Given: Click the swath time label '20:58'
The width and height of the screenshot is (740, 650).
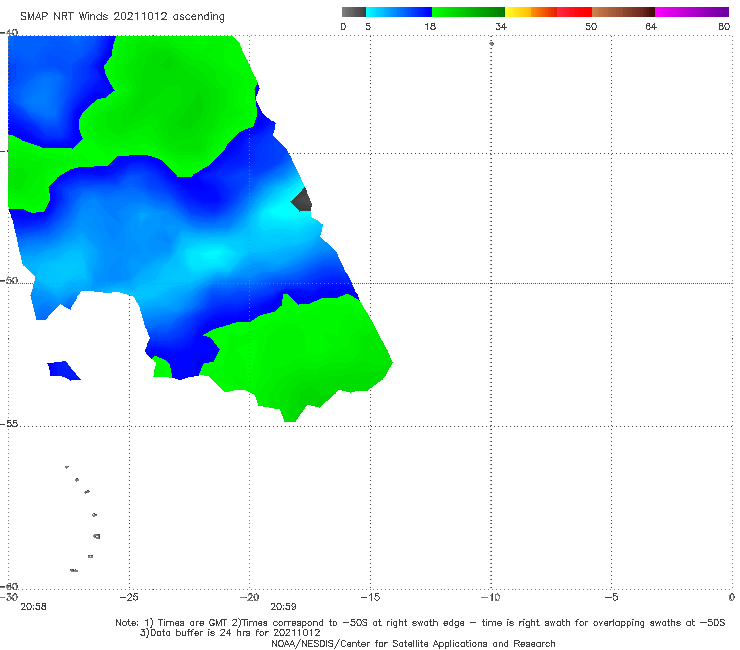Looking at the screenshot, I should (34, 607).
